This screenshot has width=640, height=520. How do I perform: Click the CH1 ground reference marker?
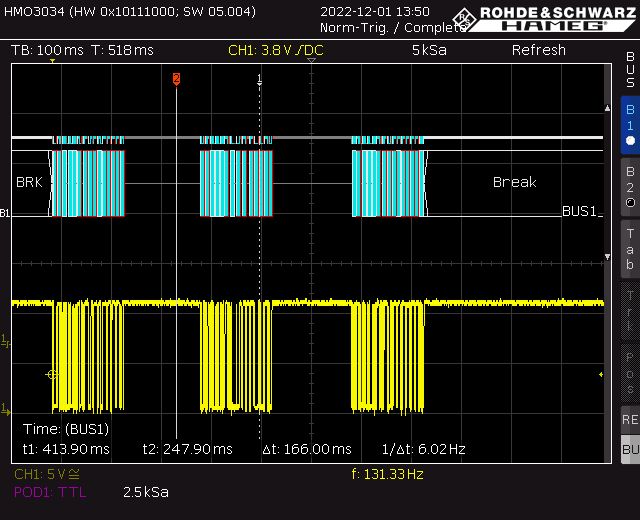coord(5,409)
